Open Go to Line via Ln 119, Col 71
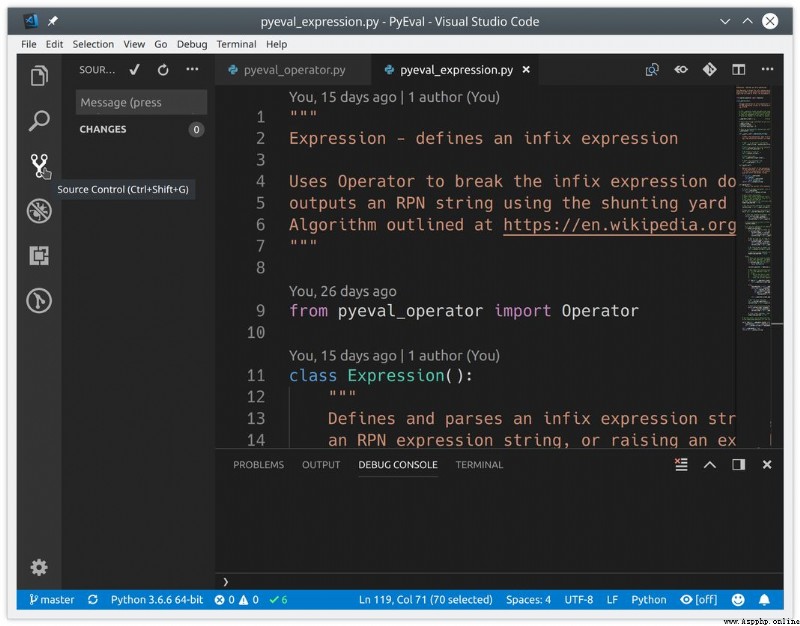The height and width of the screenshot is (626, 800). pyautogui.click(x=426, y=600)
